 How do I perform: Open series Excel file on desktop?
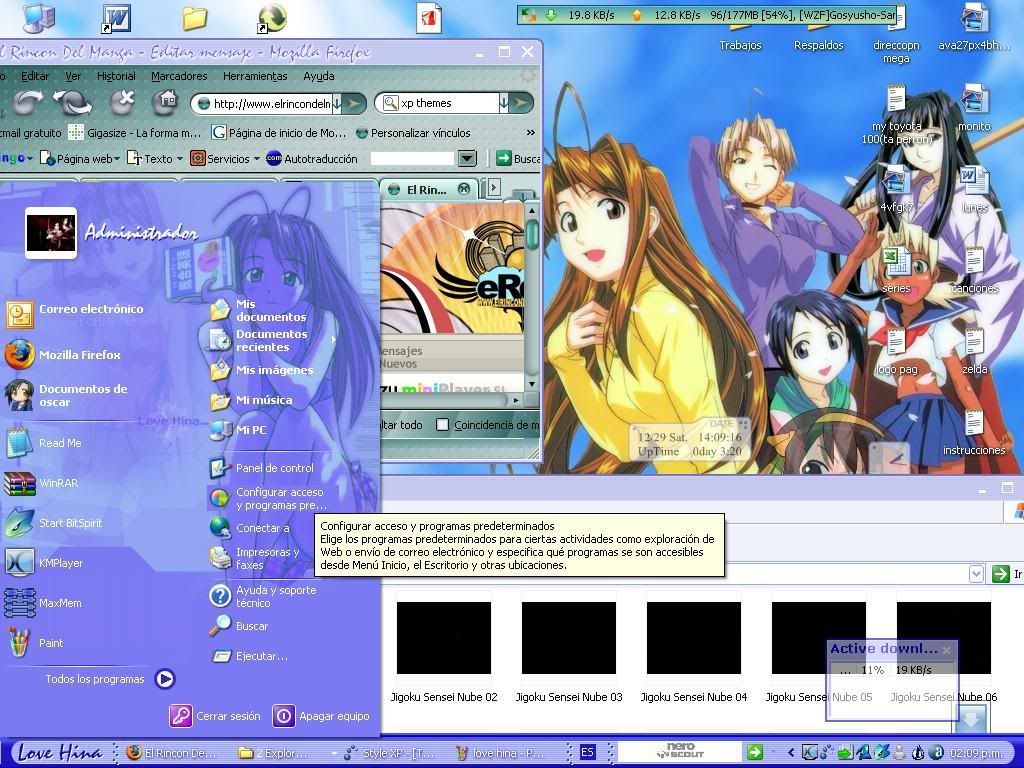tap(896, 269)
